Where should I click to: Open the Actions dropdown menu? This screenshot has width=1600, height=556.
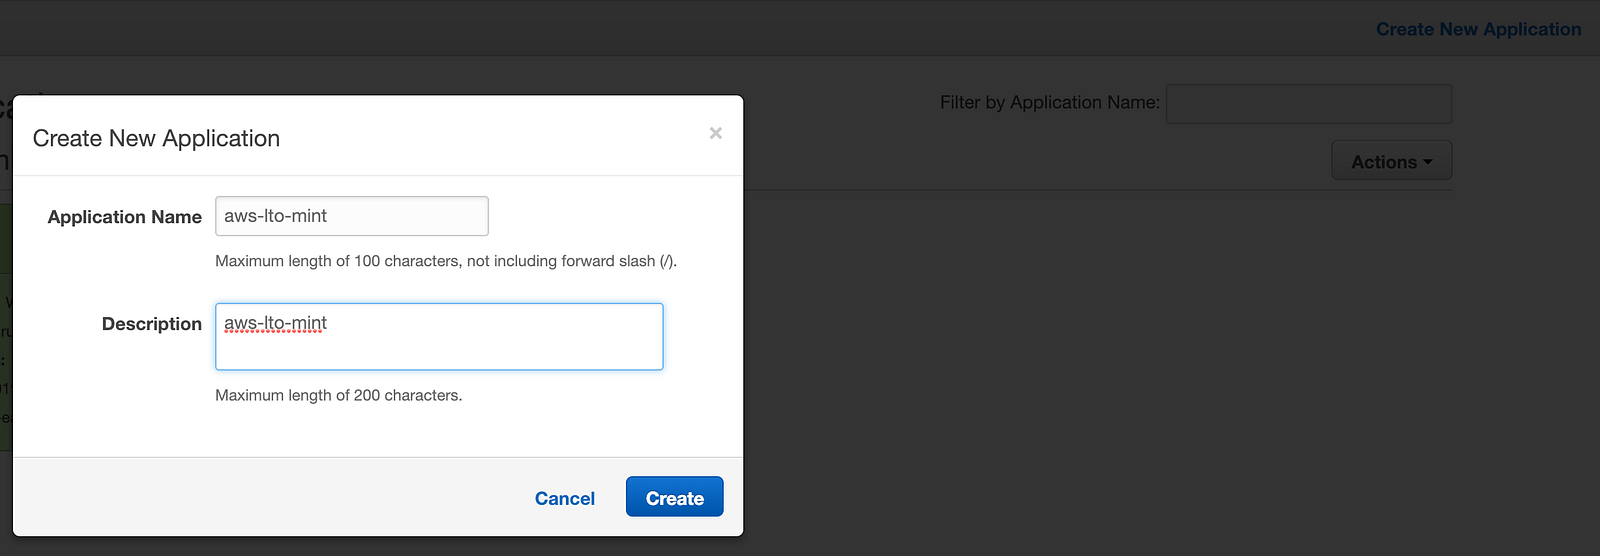coord(1391,161)
